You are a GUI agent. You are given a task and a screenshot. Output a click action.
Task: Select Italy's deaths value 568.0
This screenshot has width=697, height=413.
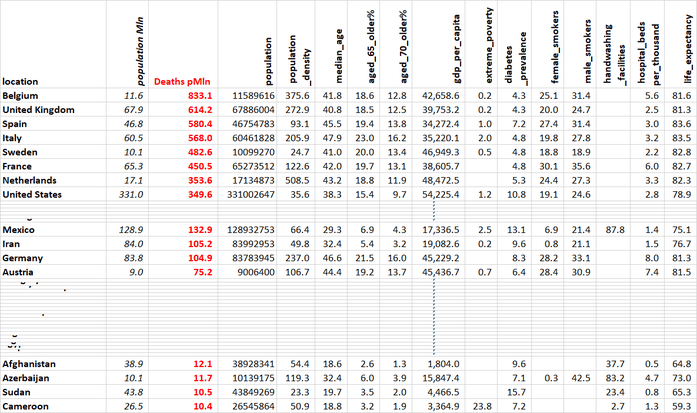point(200,138)
